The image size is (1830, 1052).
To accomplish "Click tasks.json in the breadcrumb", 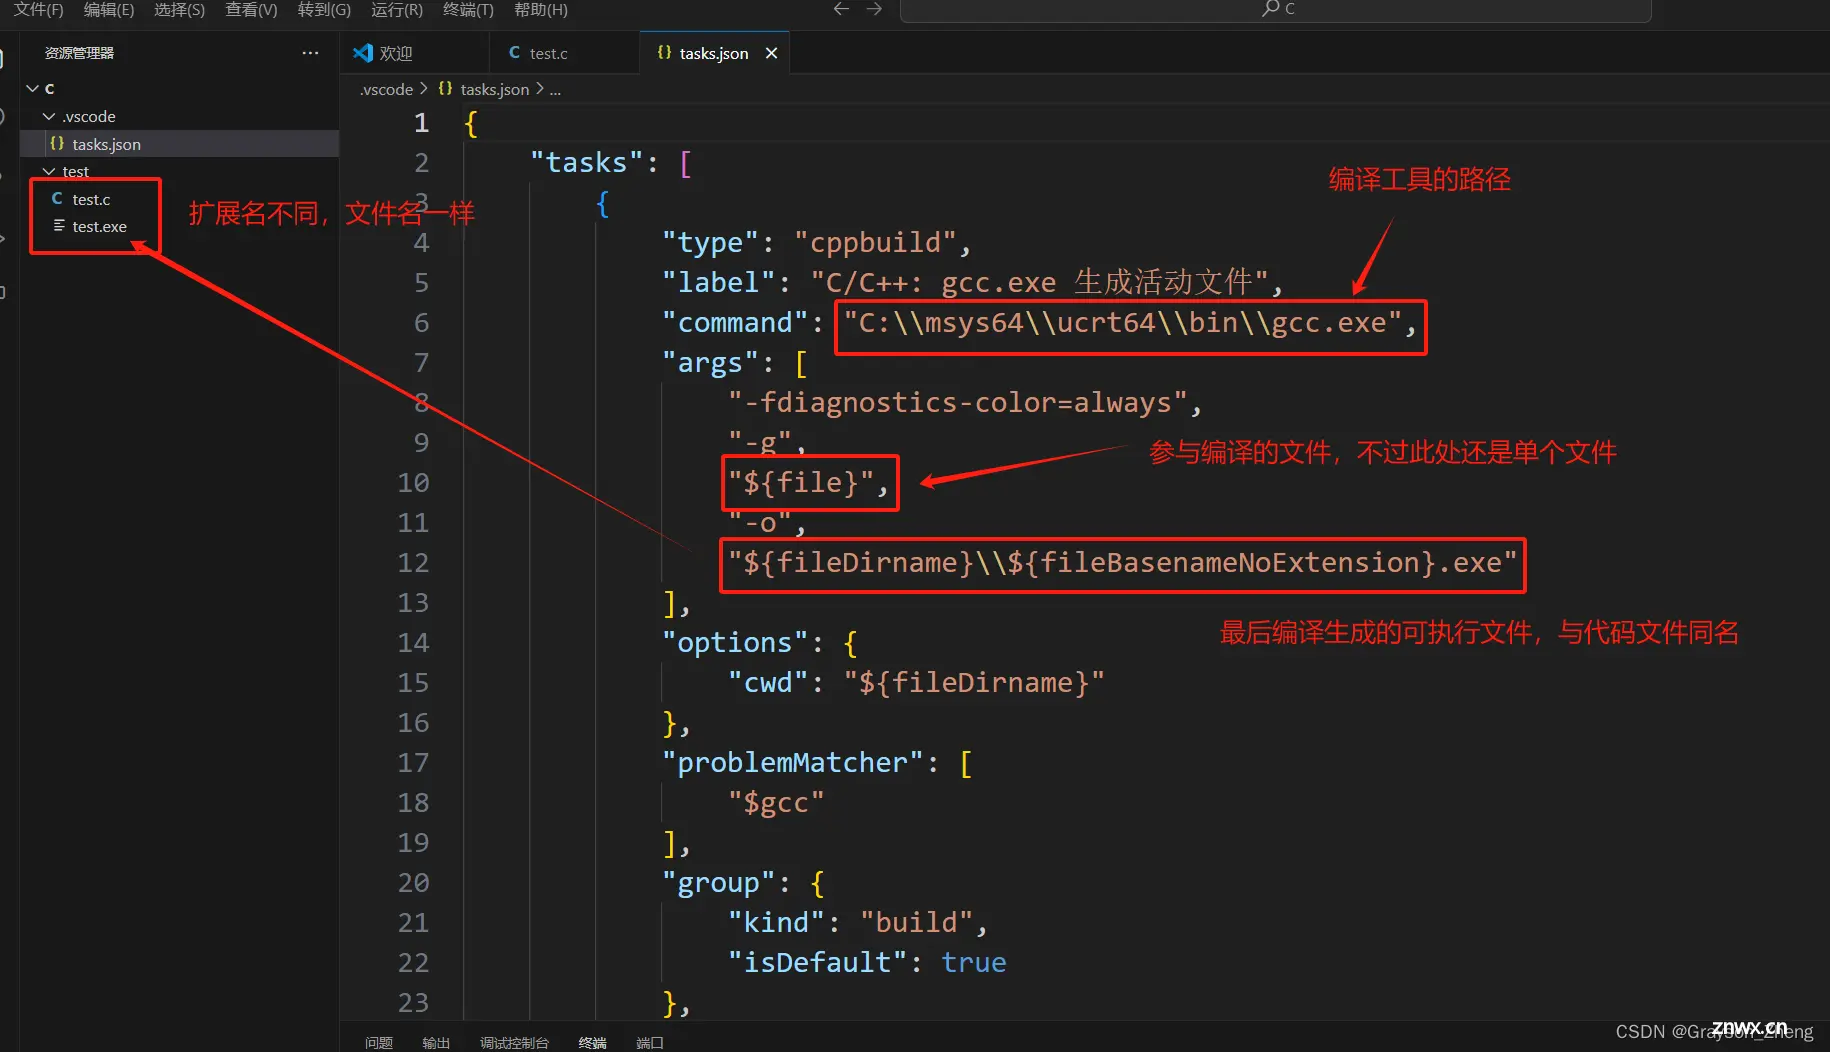I will [494, 89].
